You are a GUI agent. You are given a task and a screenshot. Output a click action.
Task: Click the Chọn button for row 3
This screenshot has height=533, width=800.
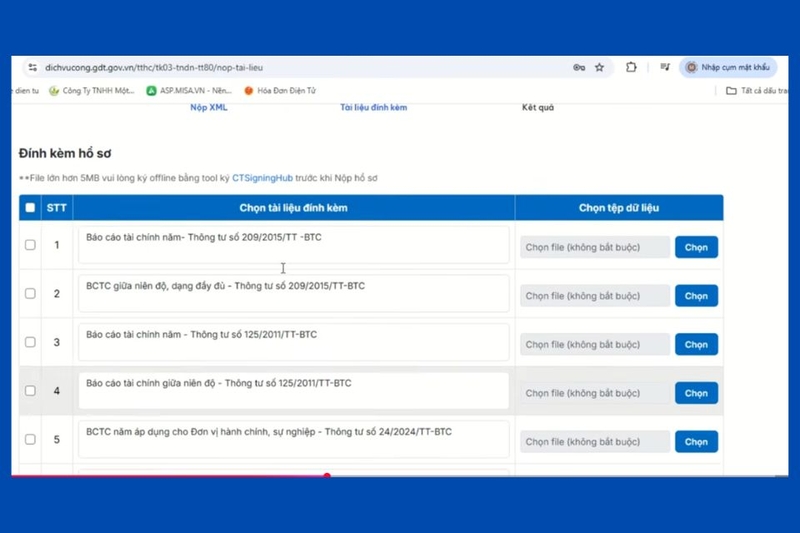pyautogui.click(x=696, y=344)
